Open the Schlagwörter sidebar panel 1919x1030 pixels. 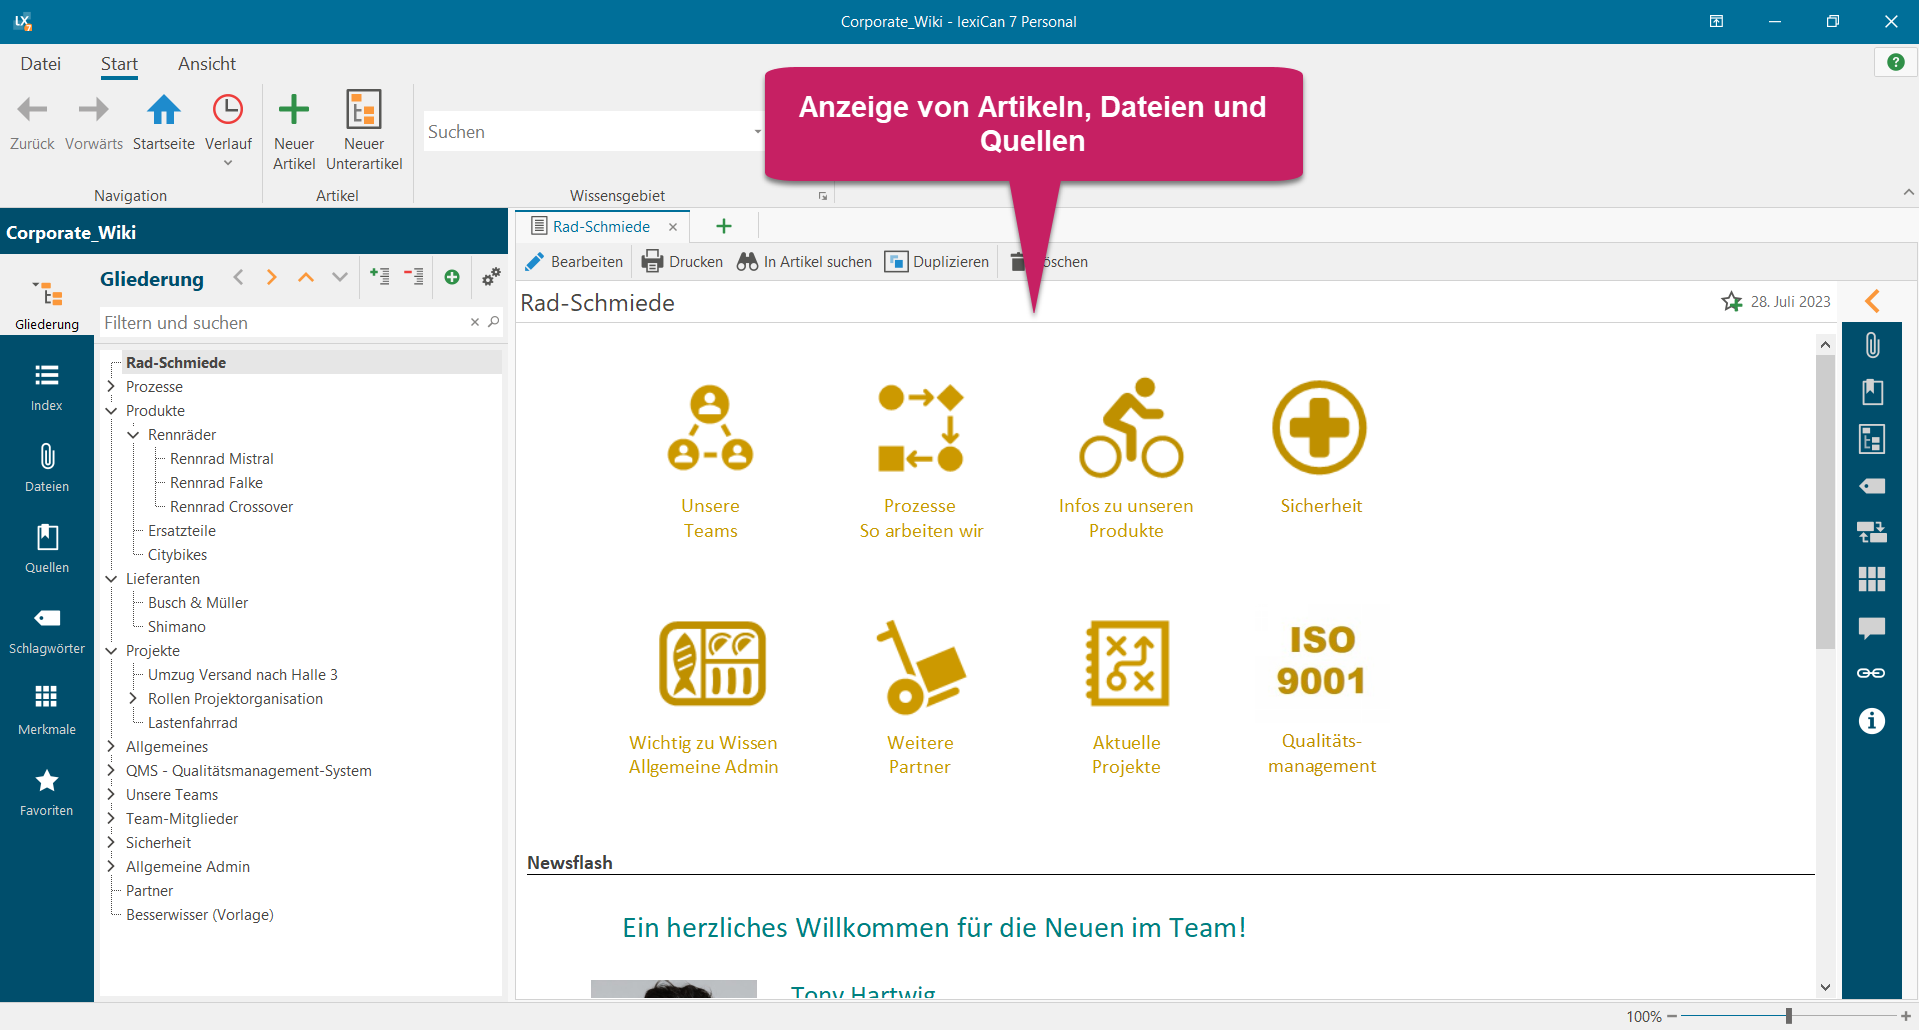[47, 630]
